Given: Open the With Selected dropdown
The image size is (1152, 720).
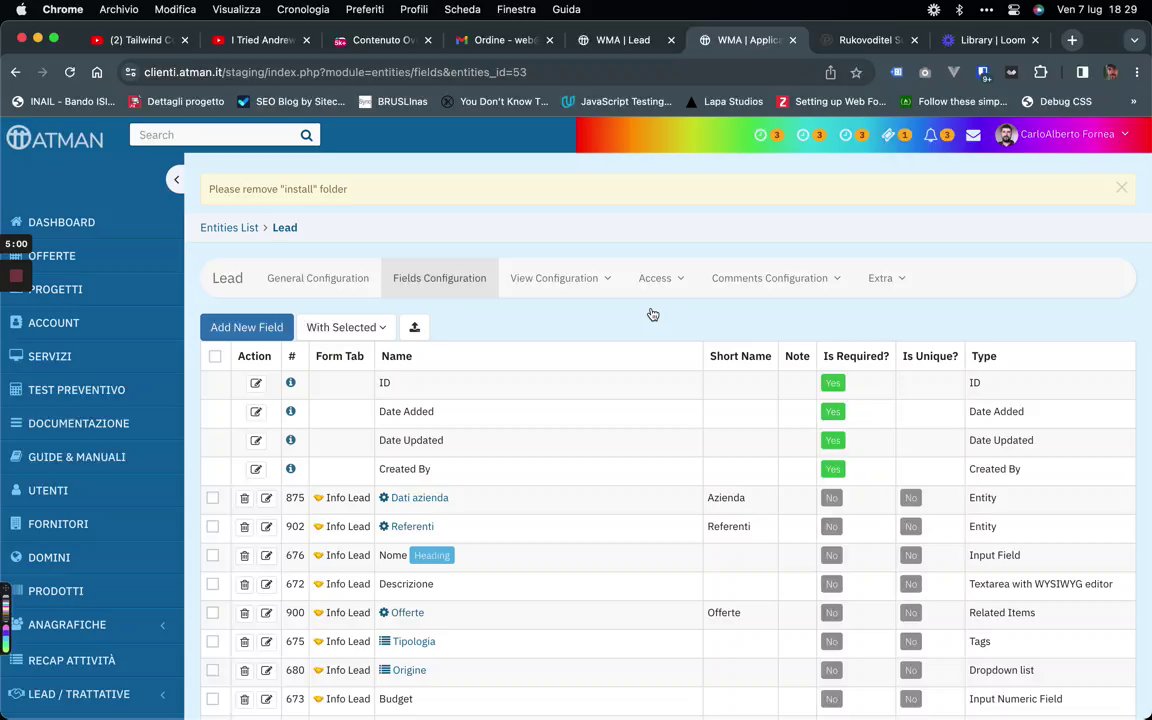Looking at the screenshot, I should point(346,328).
